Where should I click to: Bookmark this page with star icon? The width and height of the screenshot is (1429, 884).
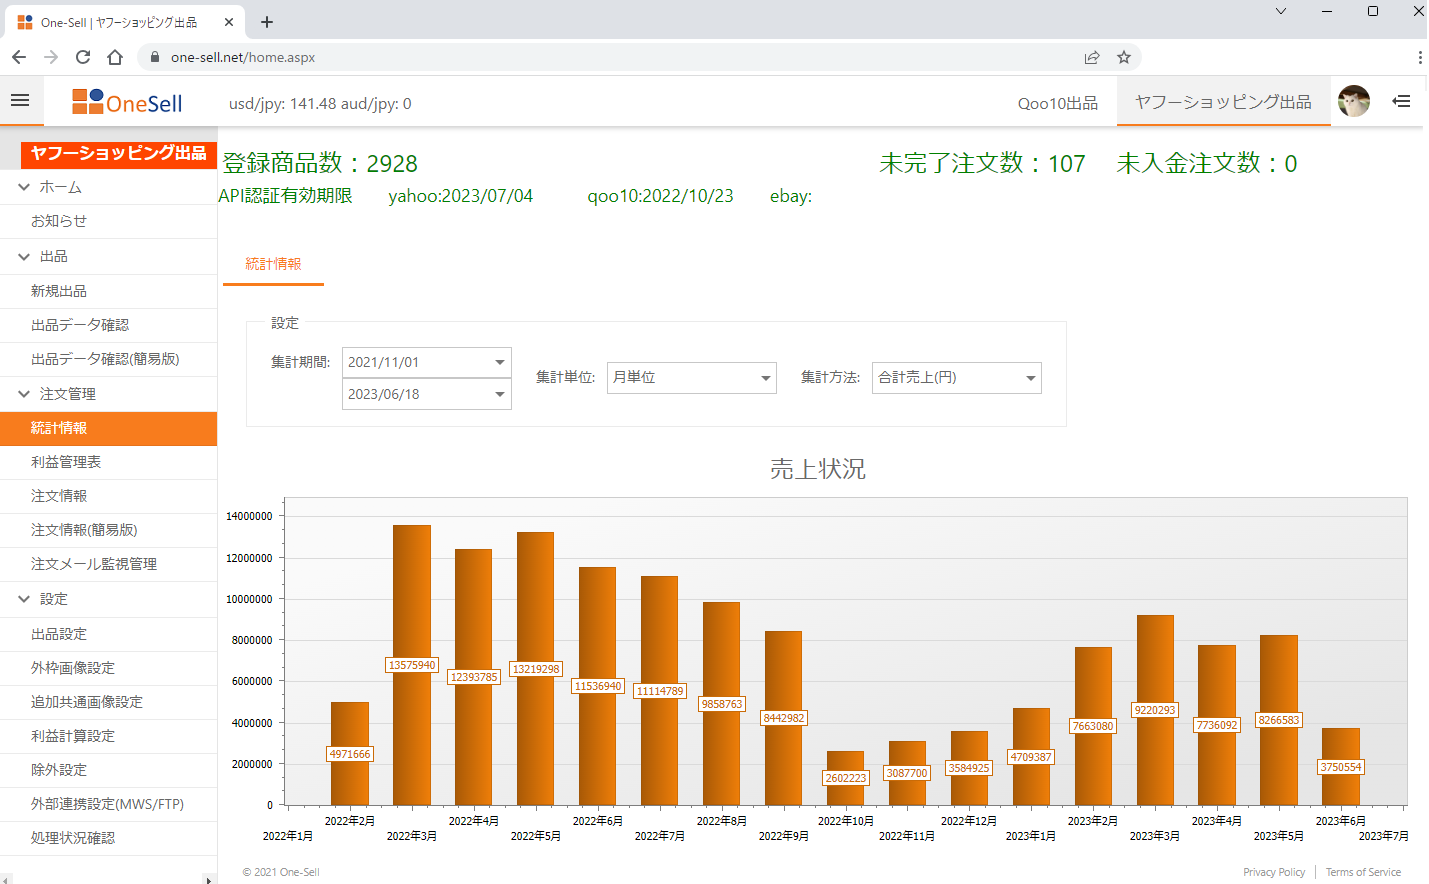coord(1124,57)
